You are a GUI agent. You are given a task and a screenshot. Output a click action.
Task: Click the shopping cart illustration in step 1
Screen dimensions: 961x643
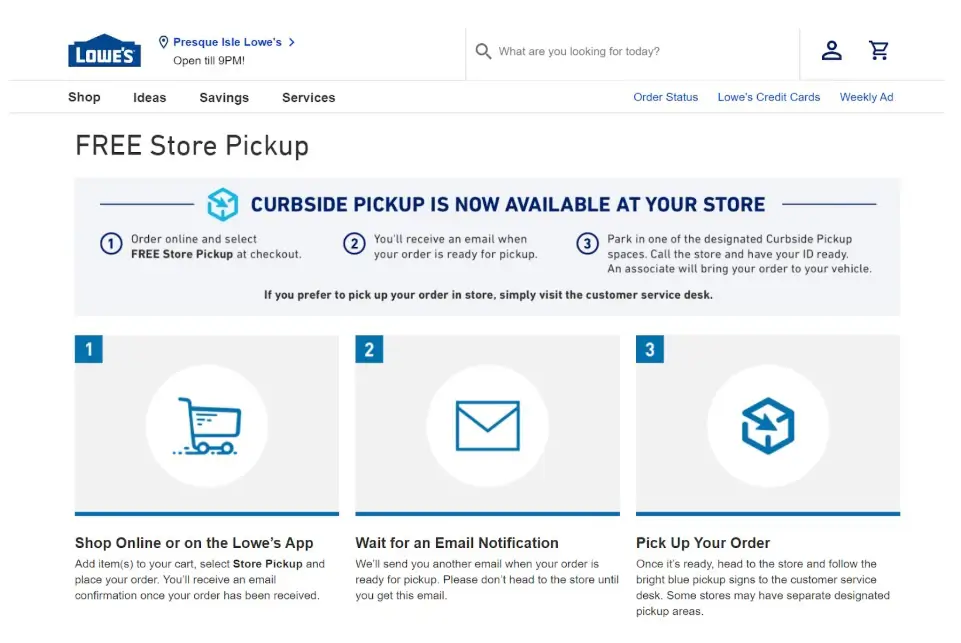coord(207,426)
